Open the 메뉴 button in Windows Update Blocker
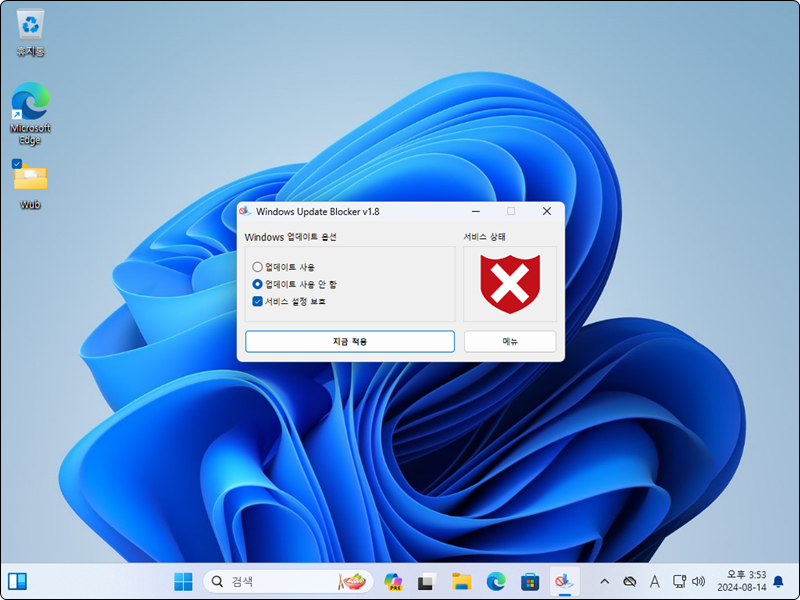The height and width of the screenshot is (600, 800). 509,341
